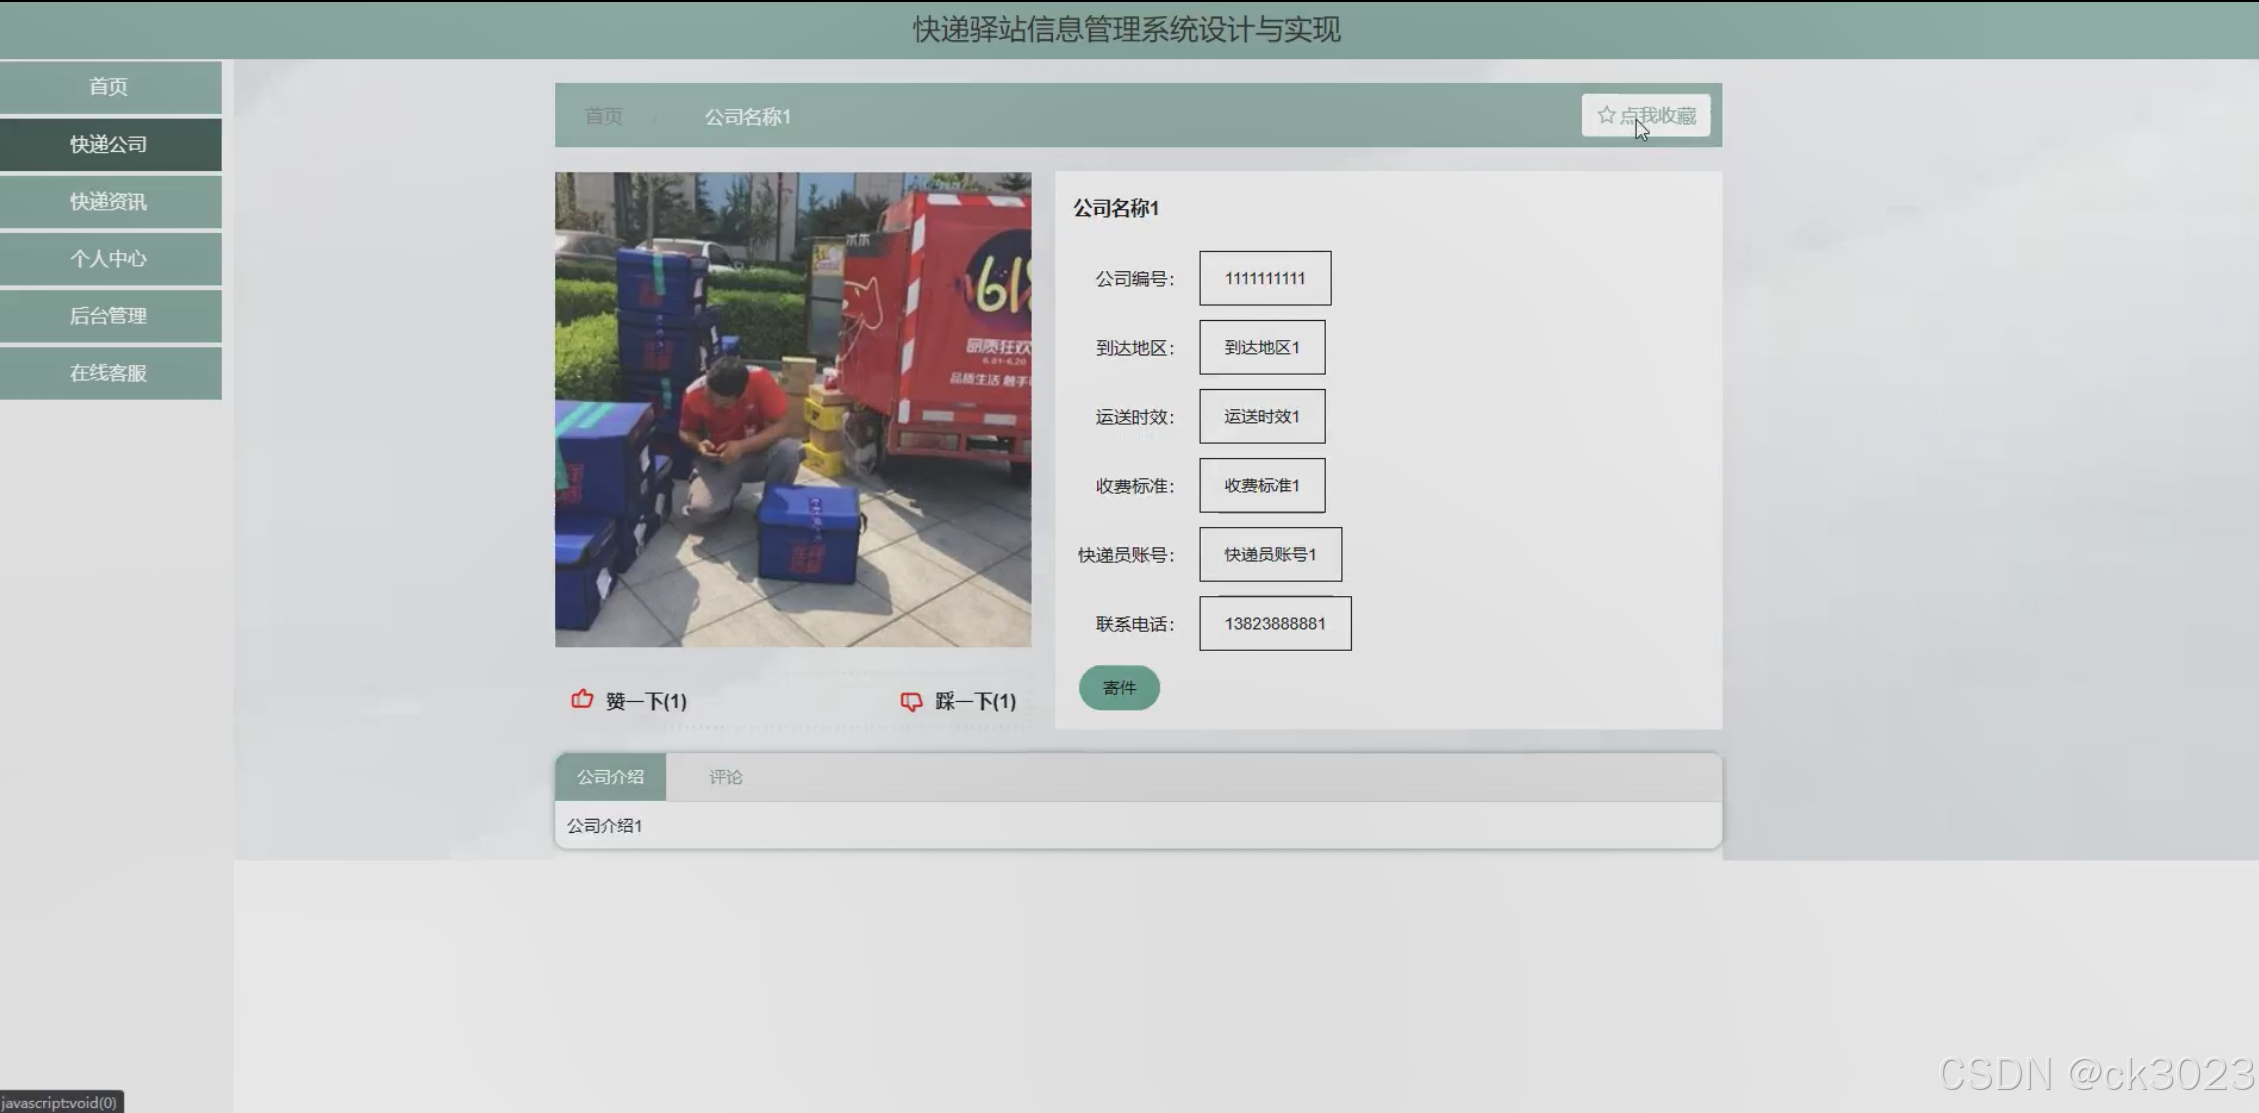Click the thumbs-up like icon

point(582,700)
